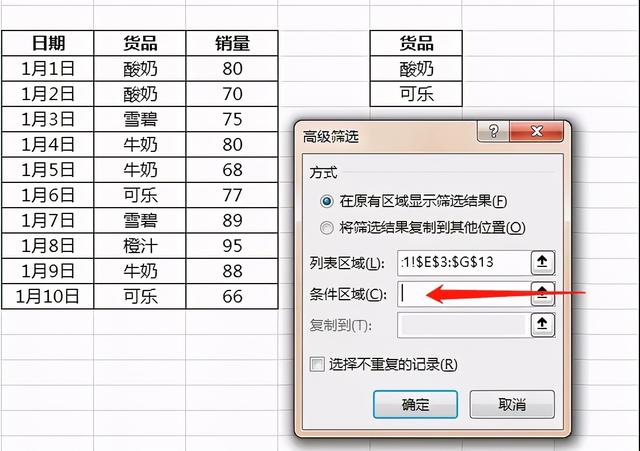Select 雪碧 cell in the 1月3日 row

click(140, 119)
